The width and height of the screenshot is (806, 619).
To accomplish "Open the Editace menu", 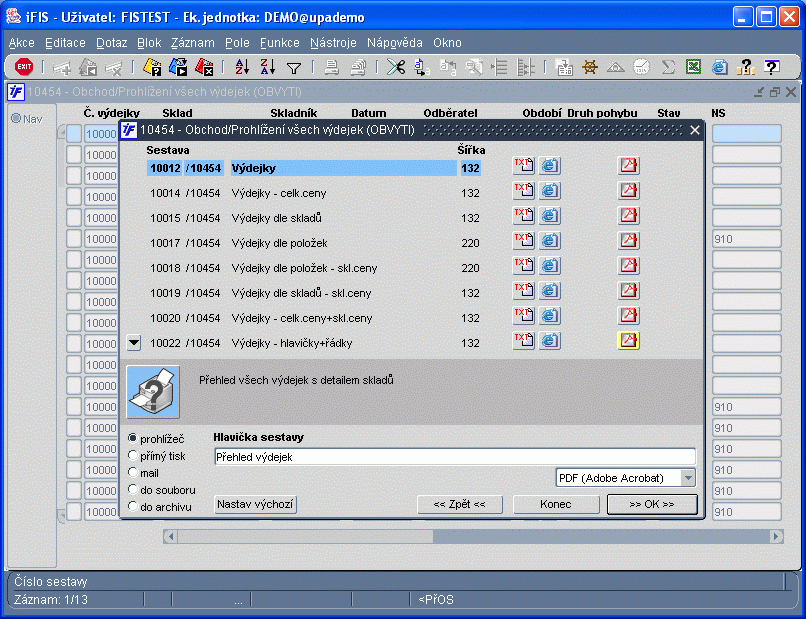I will (x=65, y=43).
